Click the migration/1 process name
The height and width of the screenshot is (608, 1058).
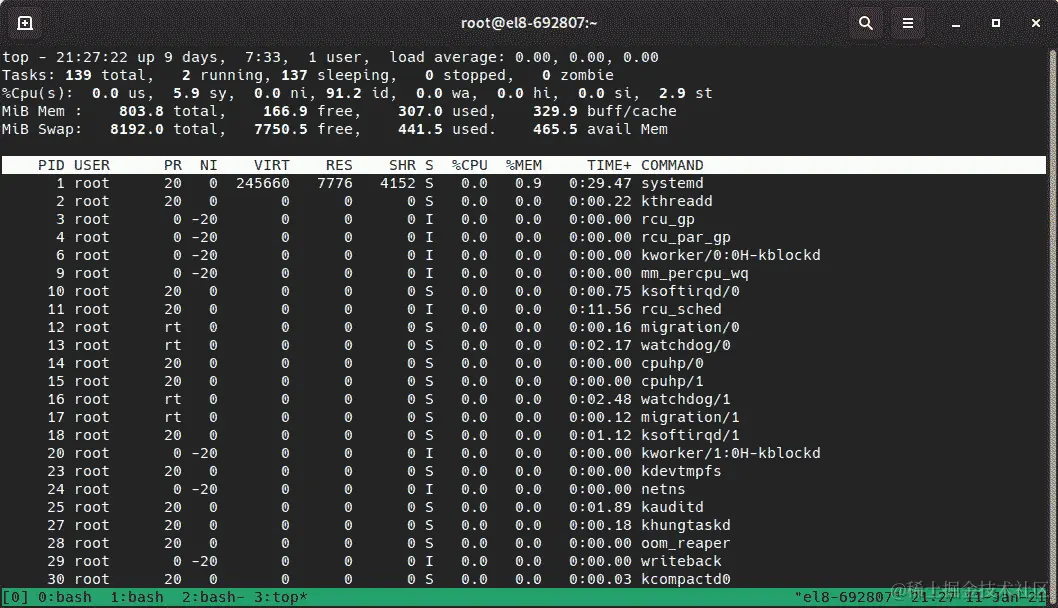690,417
